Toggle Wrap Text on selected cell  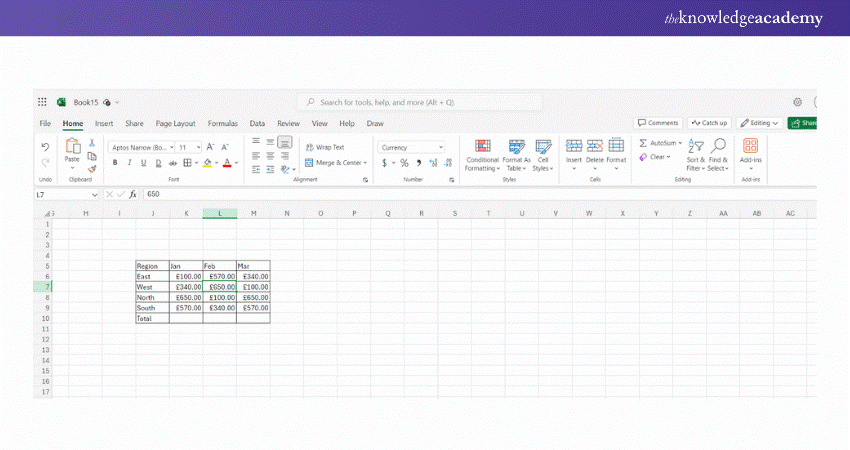point(324,147)
